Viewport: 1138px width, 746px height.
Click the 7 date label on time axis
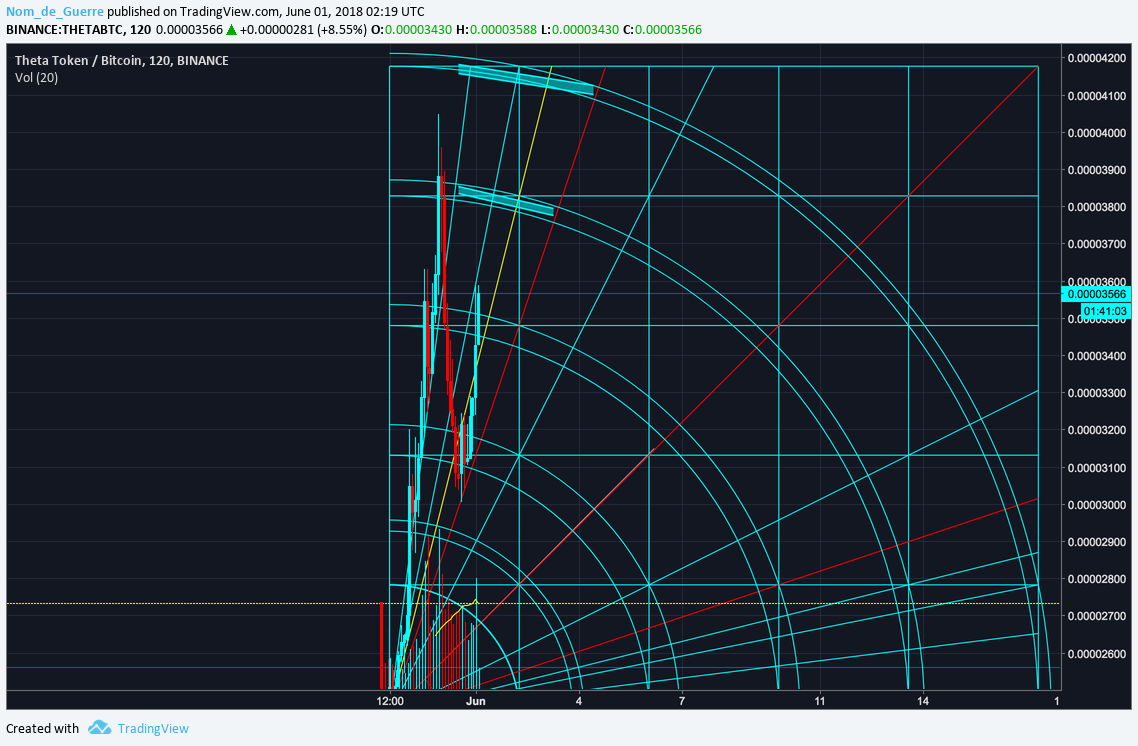click(x=681, y=701)
